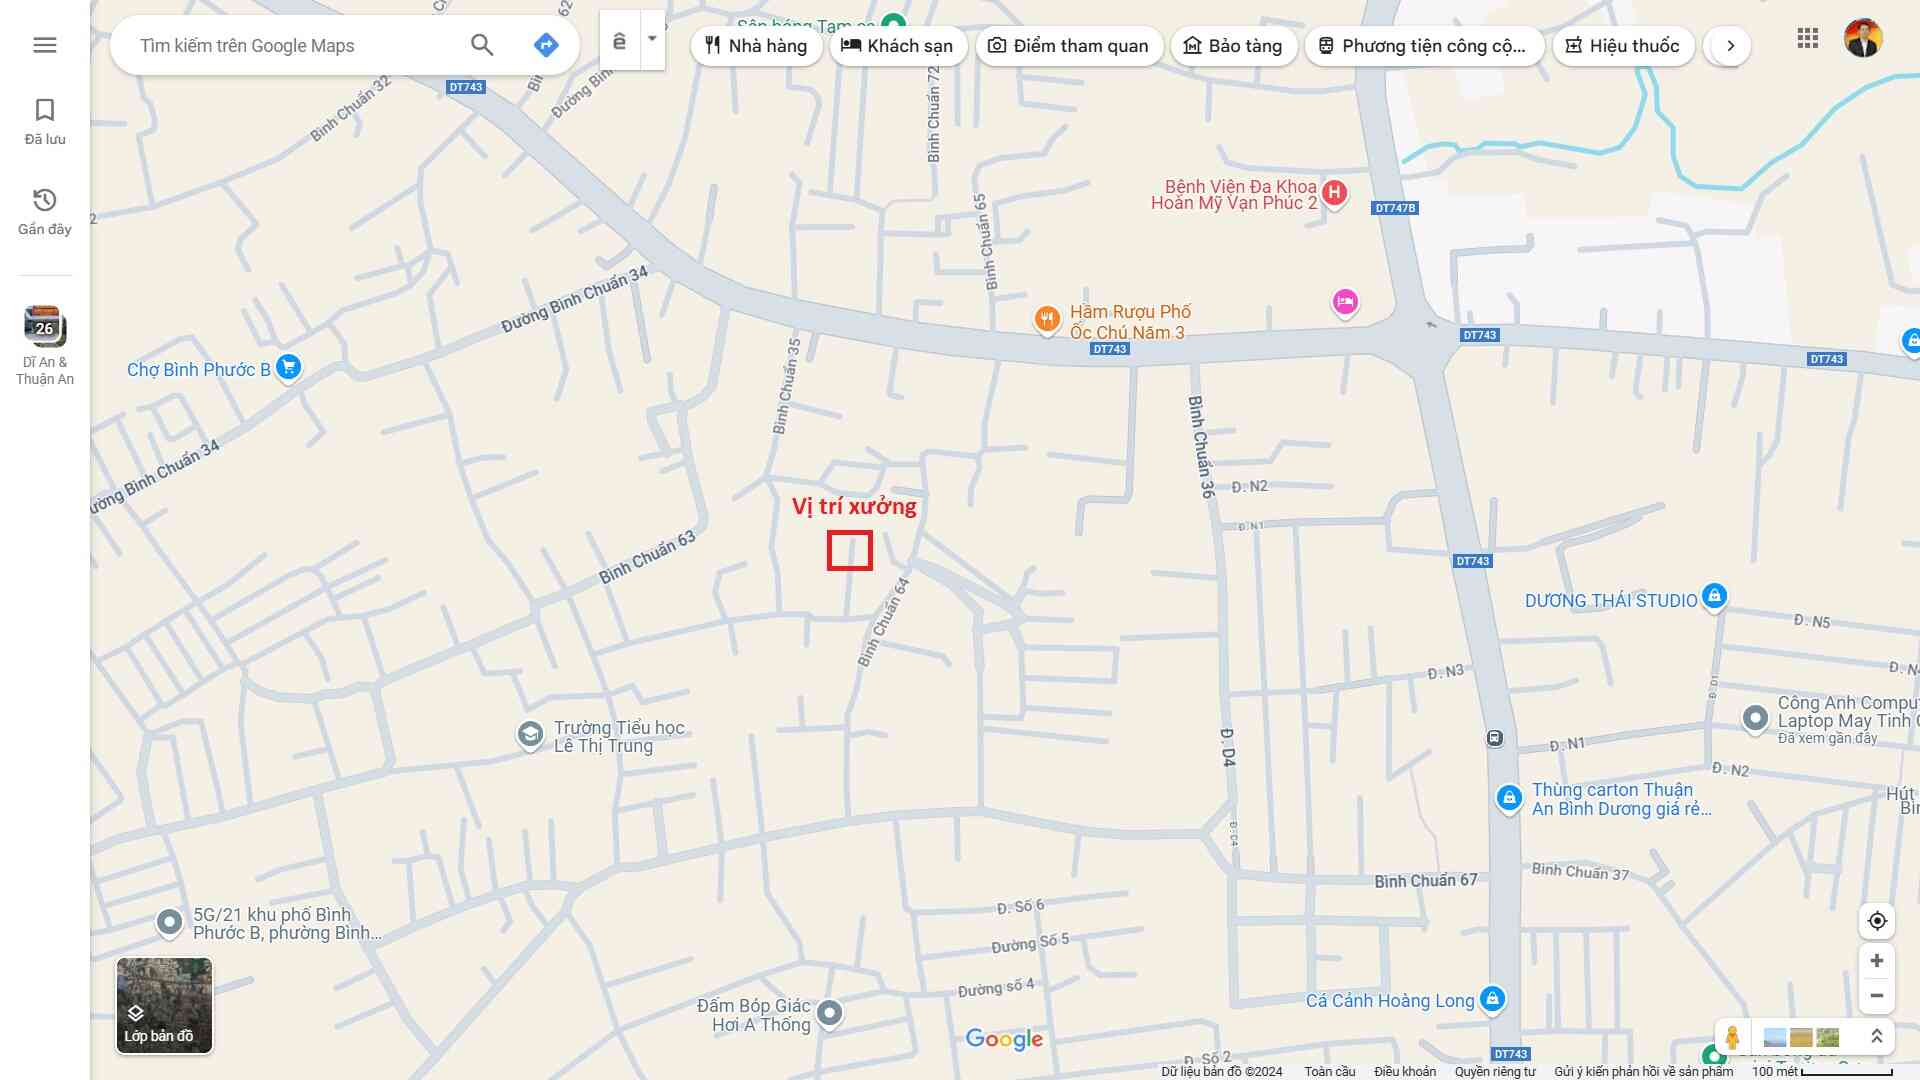Open the main hamburger menu
The image size is (1920, 1080).
pos(44,45)
